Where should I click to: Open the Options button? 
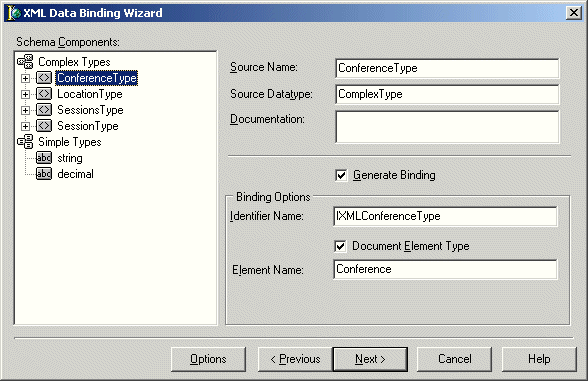208,359
